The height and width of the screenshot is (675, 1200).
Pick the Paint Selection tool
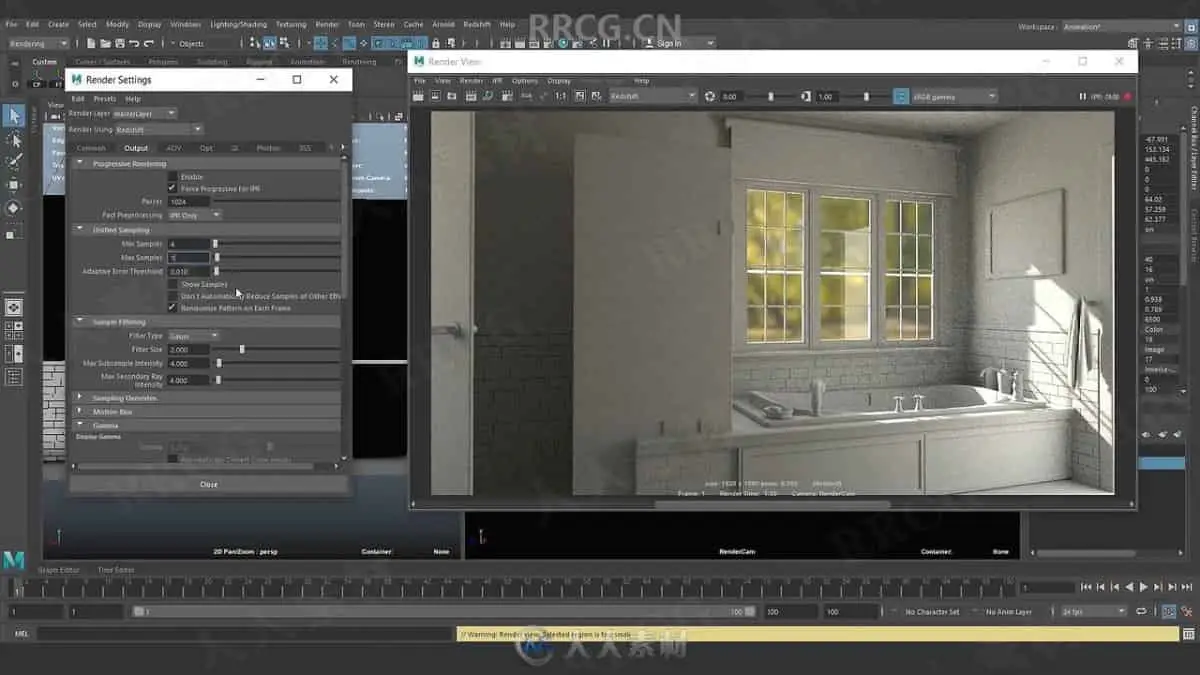(x=14, y=162)
